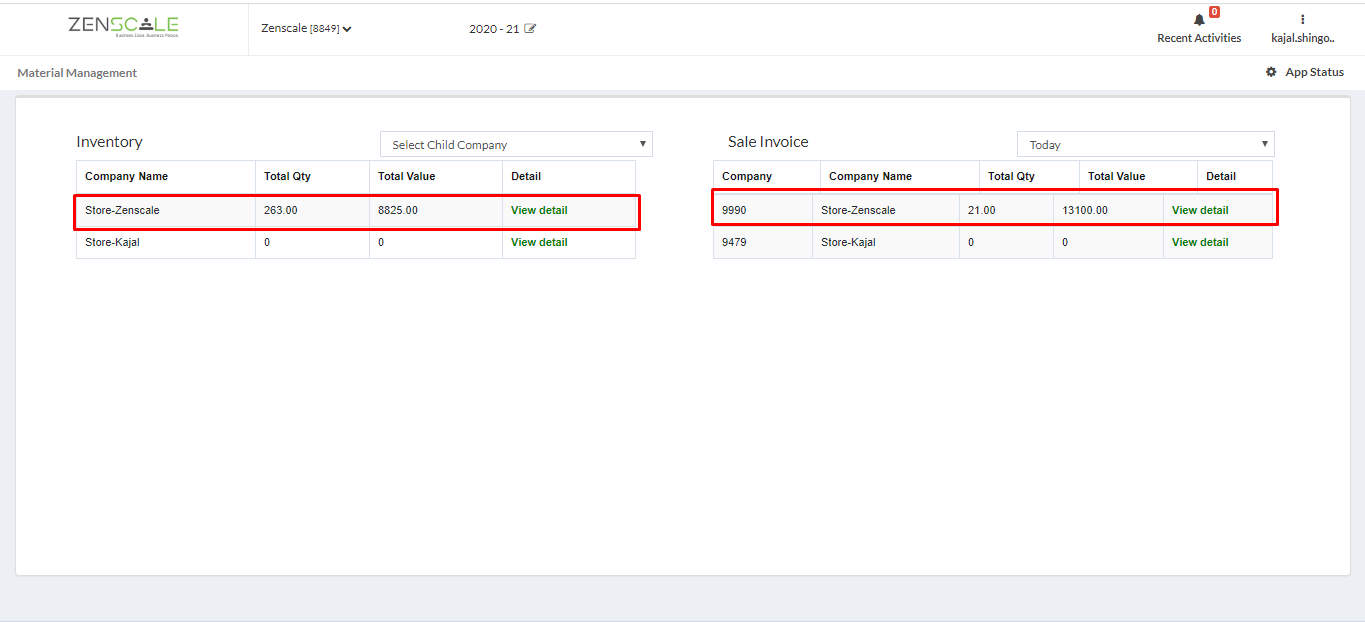Open the three-dot user menu icon
This screenshot has width=1365, height=622.
point(1302,19)
